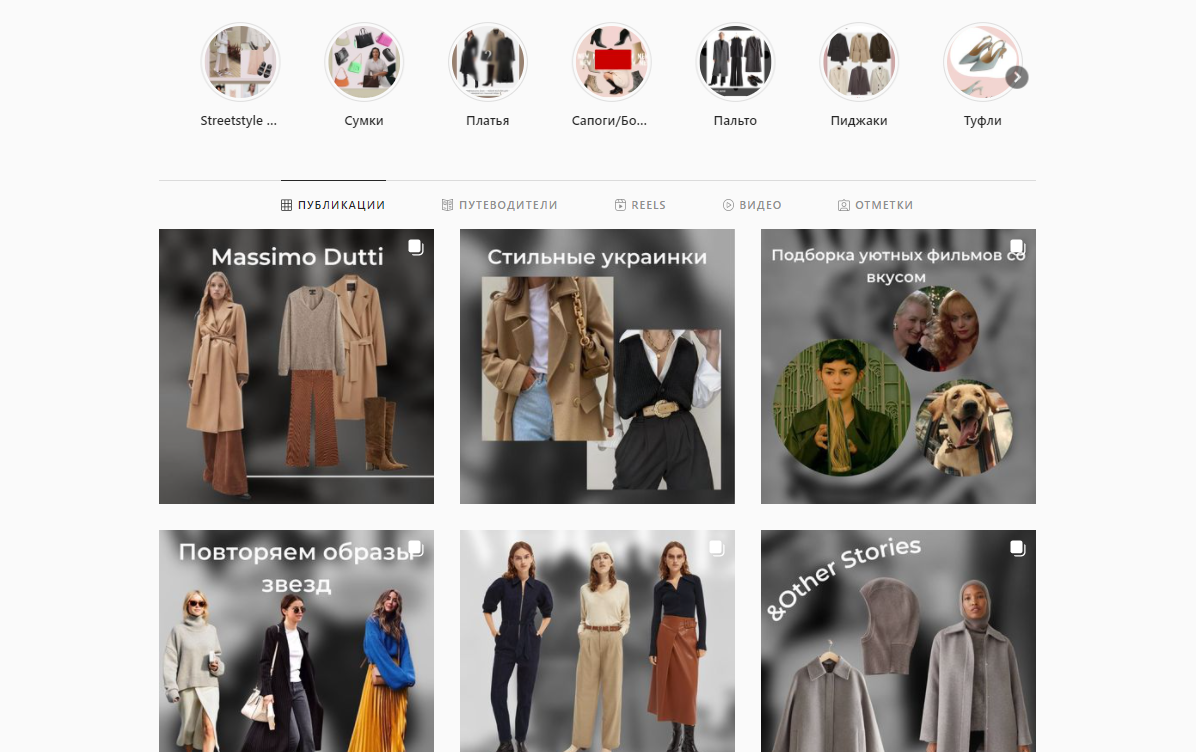Open the Streetstyle story highlight
The height and width of the screenshot is (752, 1196).
pyautogui.click(x=240, y=62)
